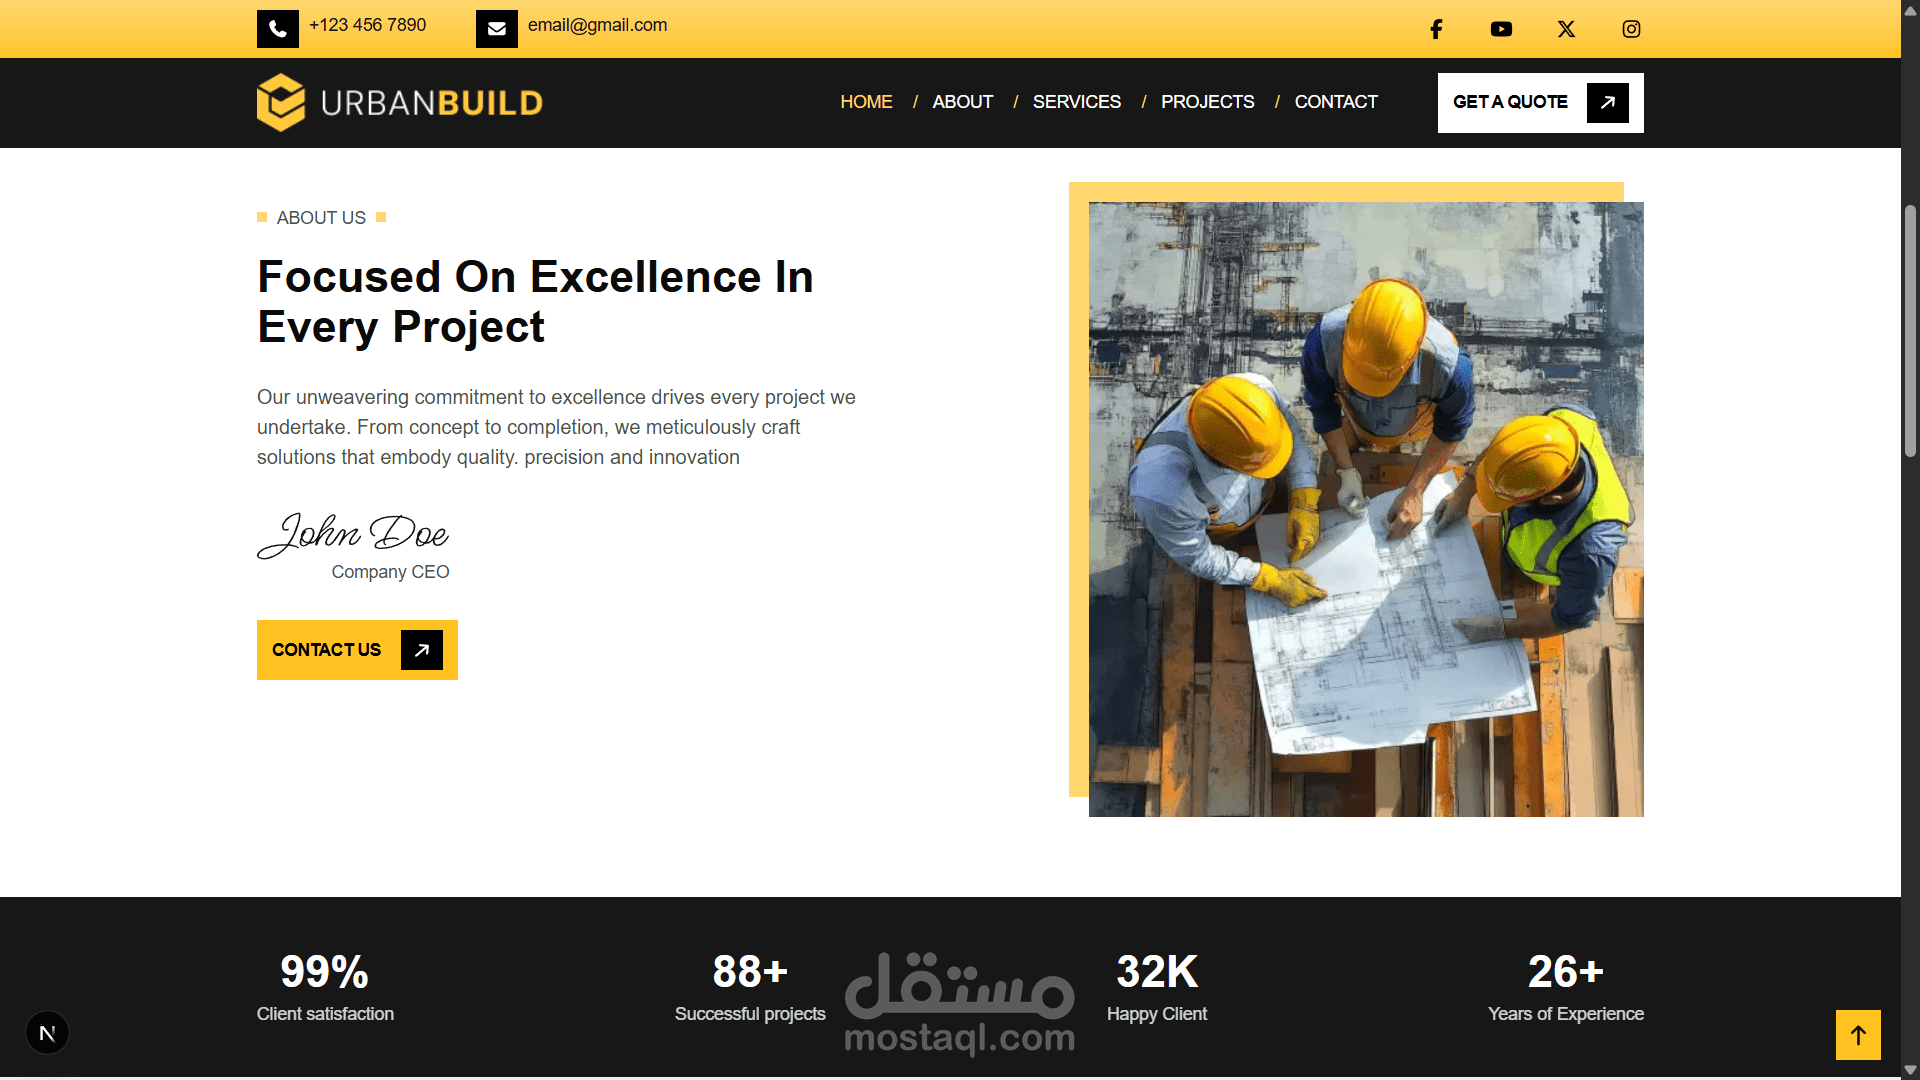
Task: Click the page vertical scrollbar thumb
Action: click(x=1910, y=330)
